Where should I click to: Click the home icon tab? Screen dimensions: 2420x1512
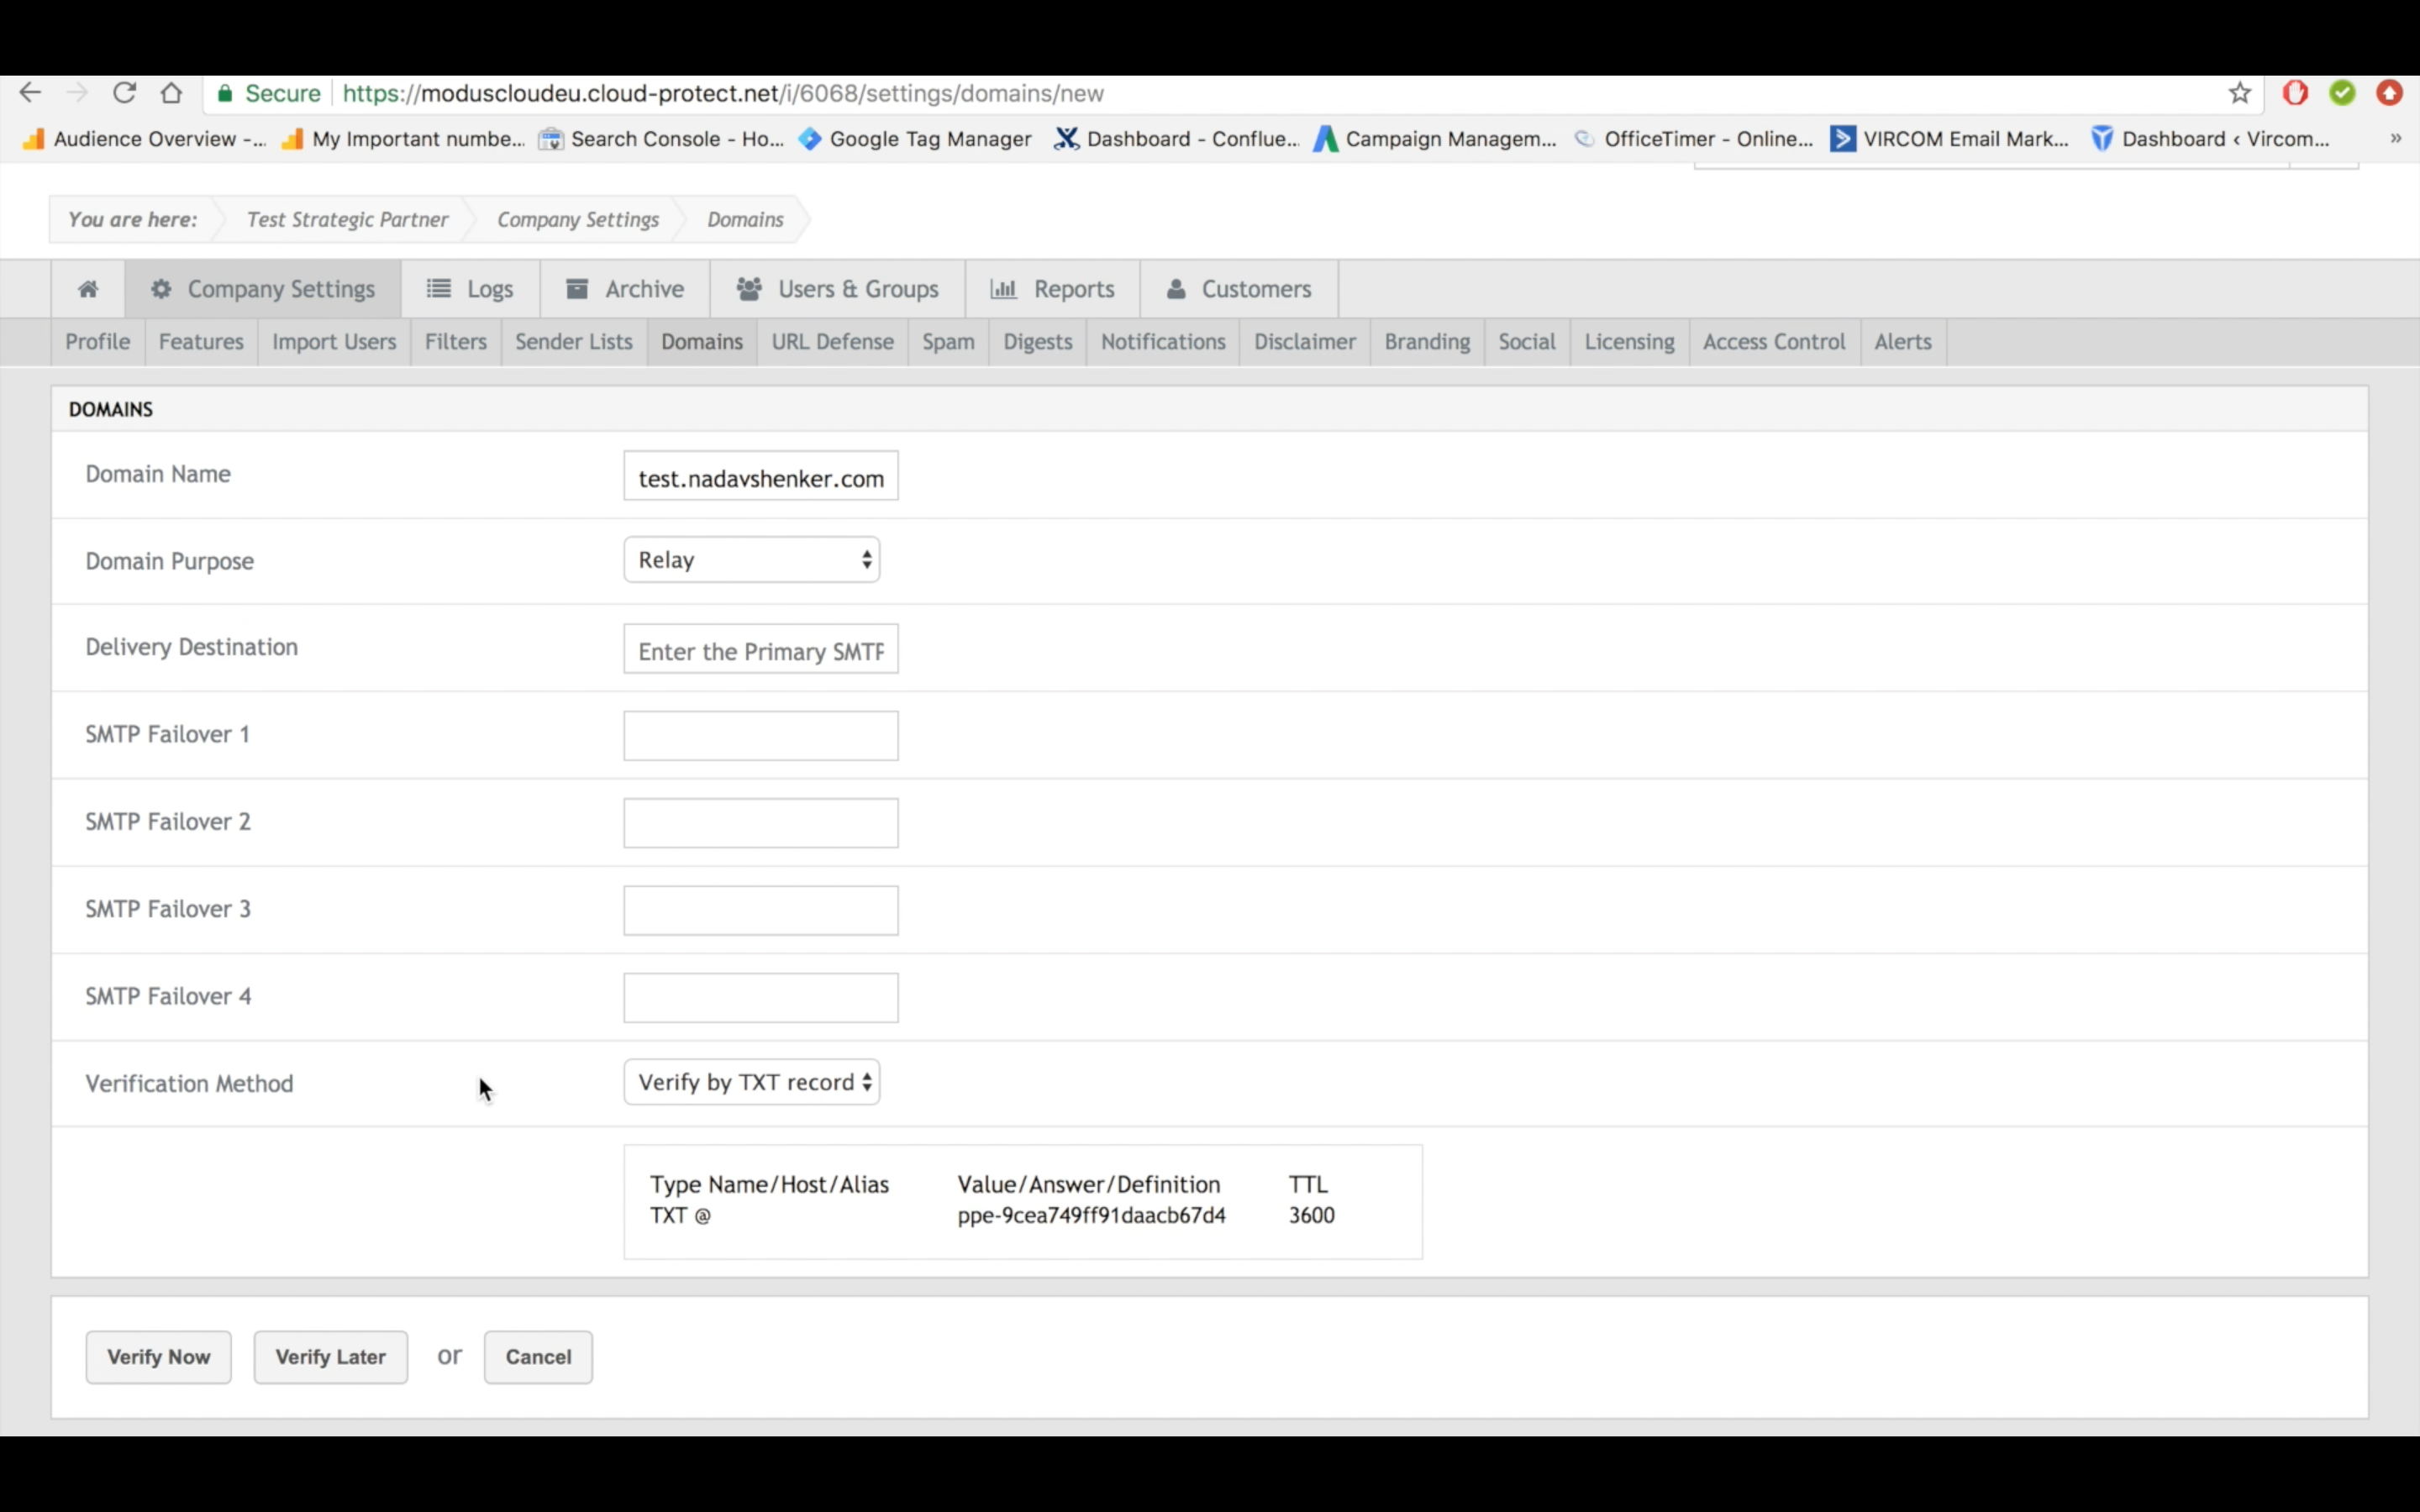tap(88, 289)
